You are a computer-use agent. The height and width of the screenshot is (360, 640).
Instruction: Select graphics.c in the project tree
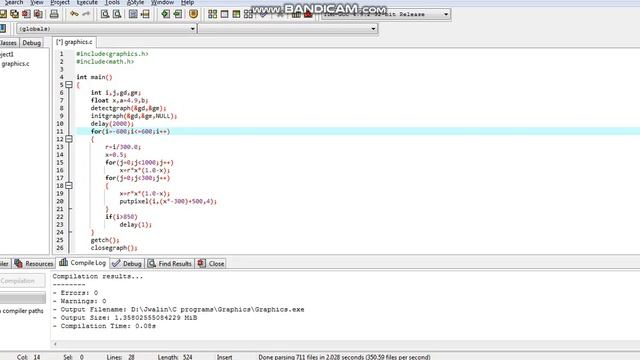point(16,64)
